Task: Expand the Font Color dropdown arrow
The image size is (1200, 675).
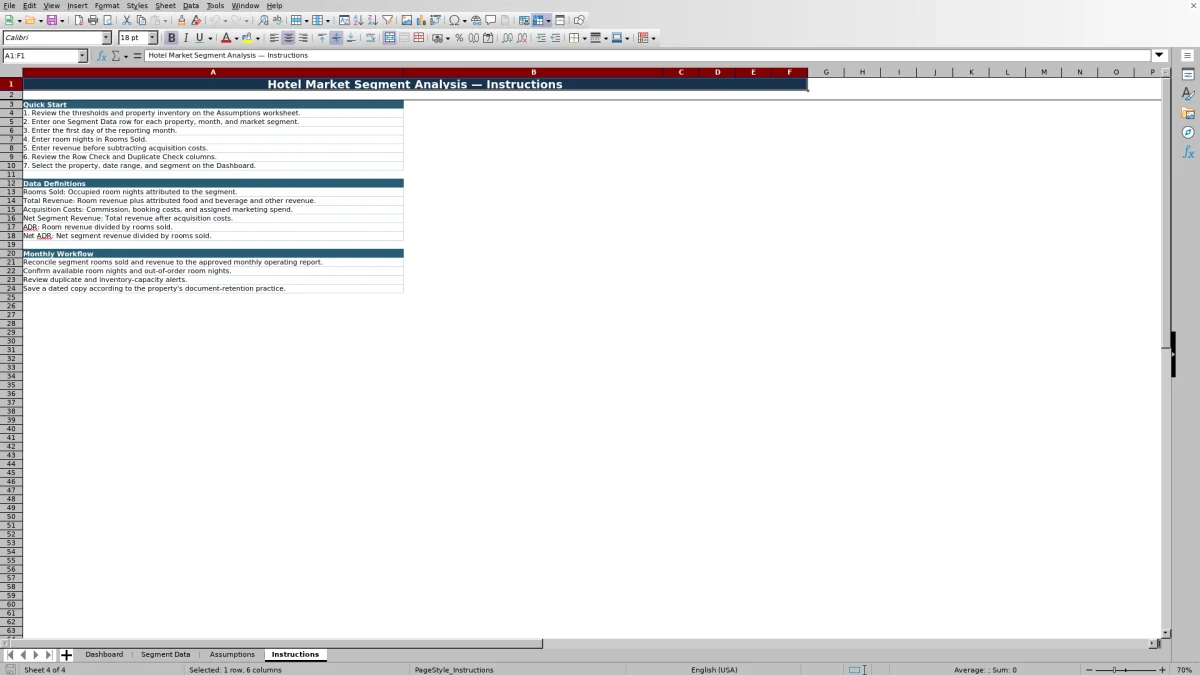Action: [237, 38]
